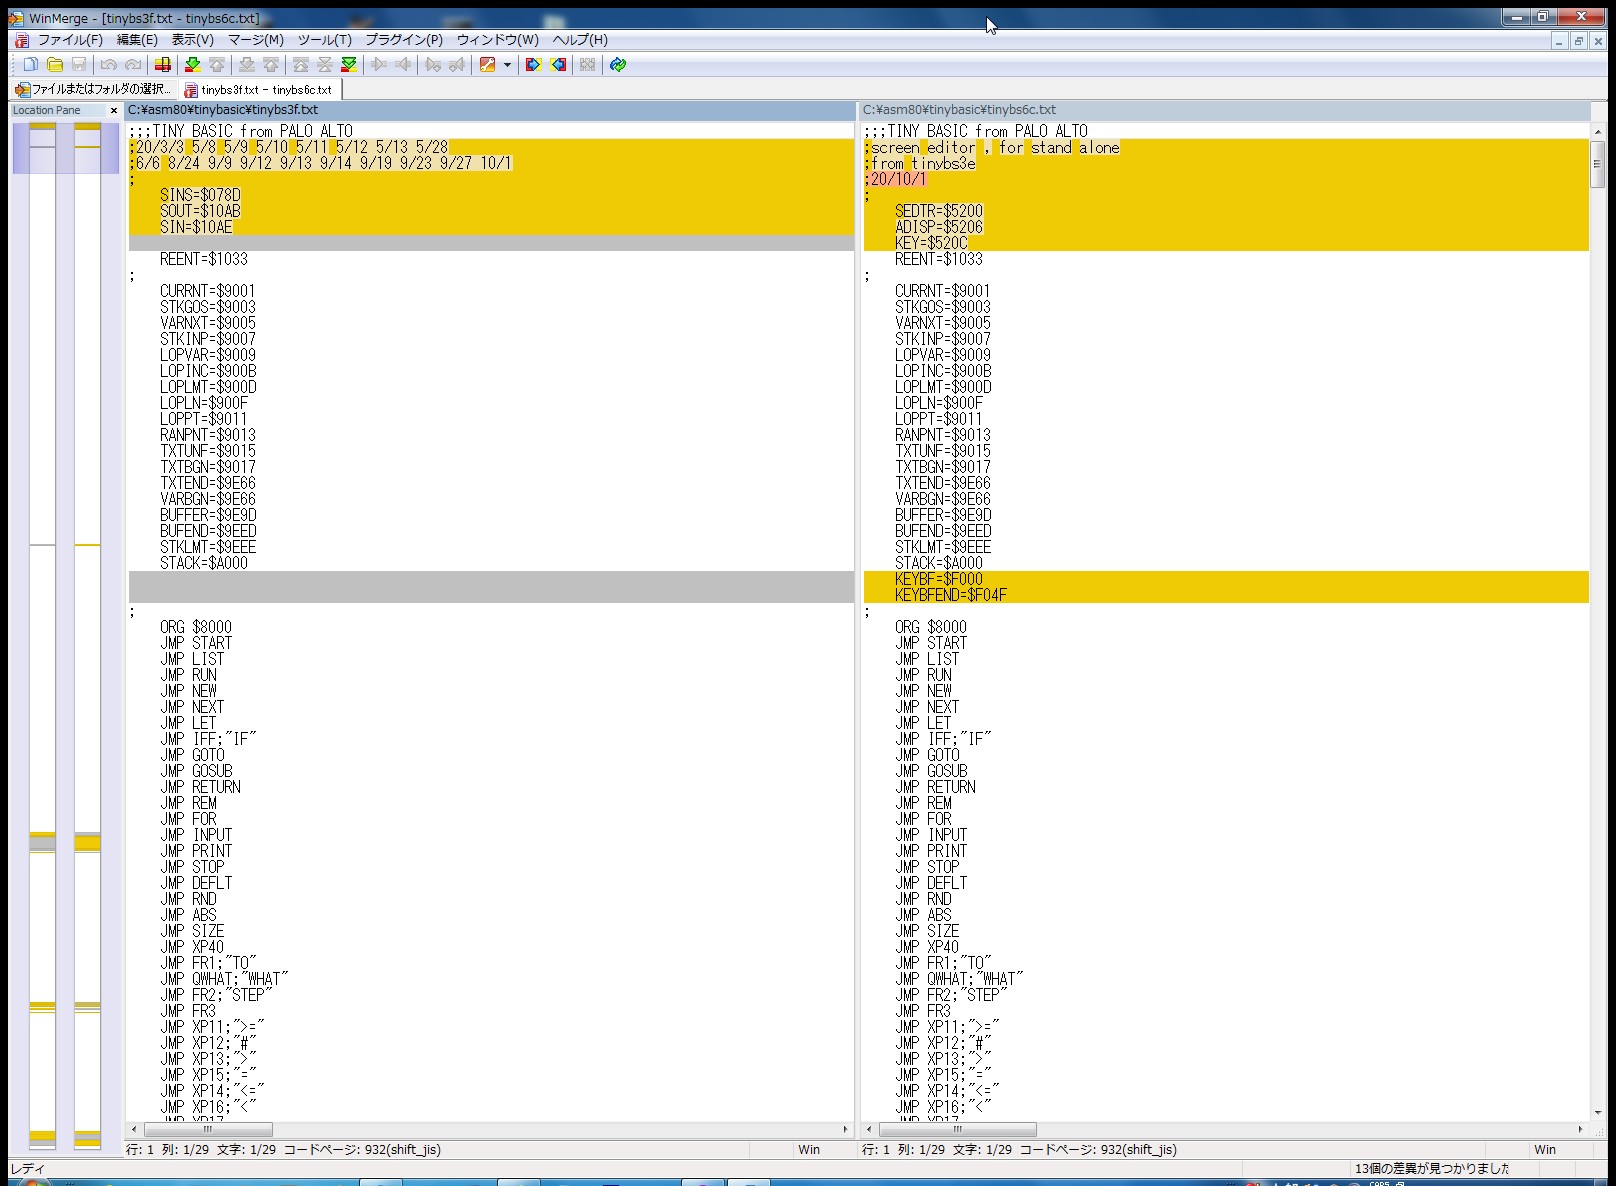This screenshot has width=1616, height=1186.
Task: Click the WinMerge document icon in menu bar
Action: click(22, 40)
